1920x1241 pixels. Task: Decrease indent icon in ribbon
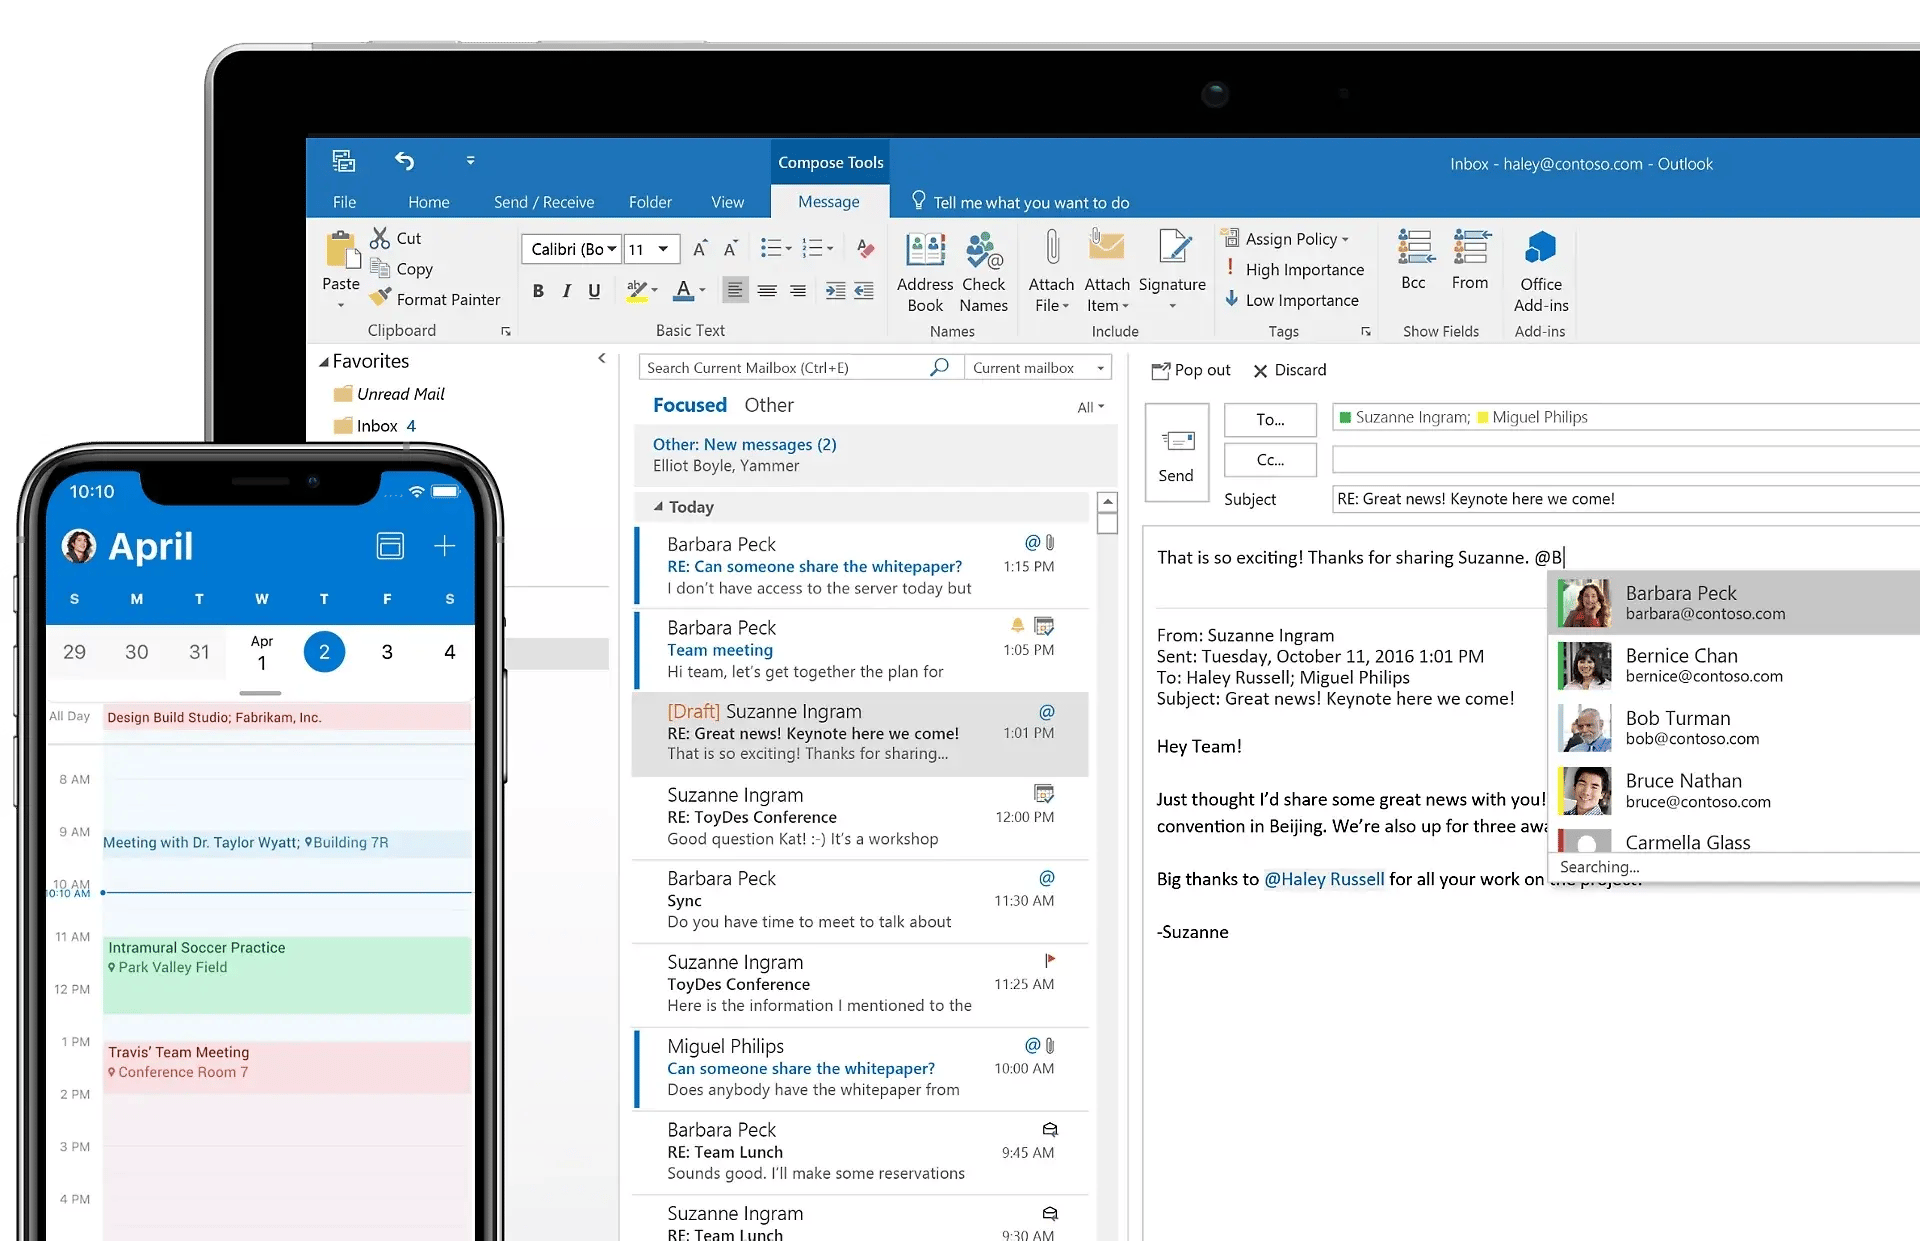pyautogui.click(x=864, y=290)
